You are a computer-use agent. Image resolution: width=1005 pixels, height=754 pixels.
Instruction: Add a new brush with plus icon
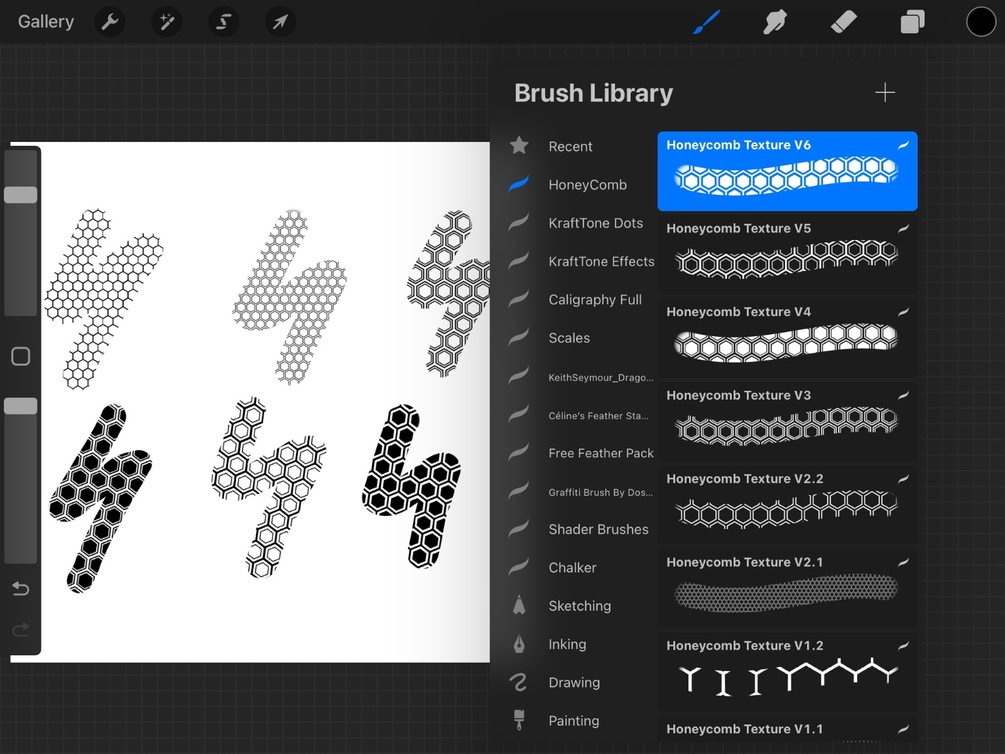[885, 92]
